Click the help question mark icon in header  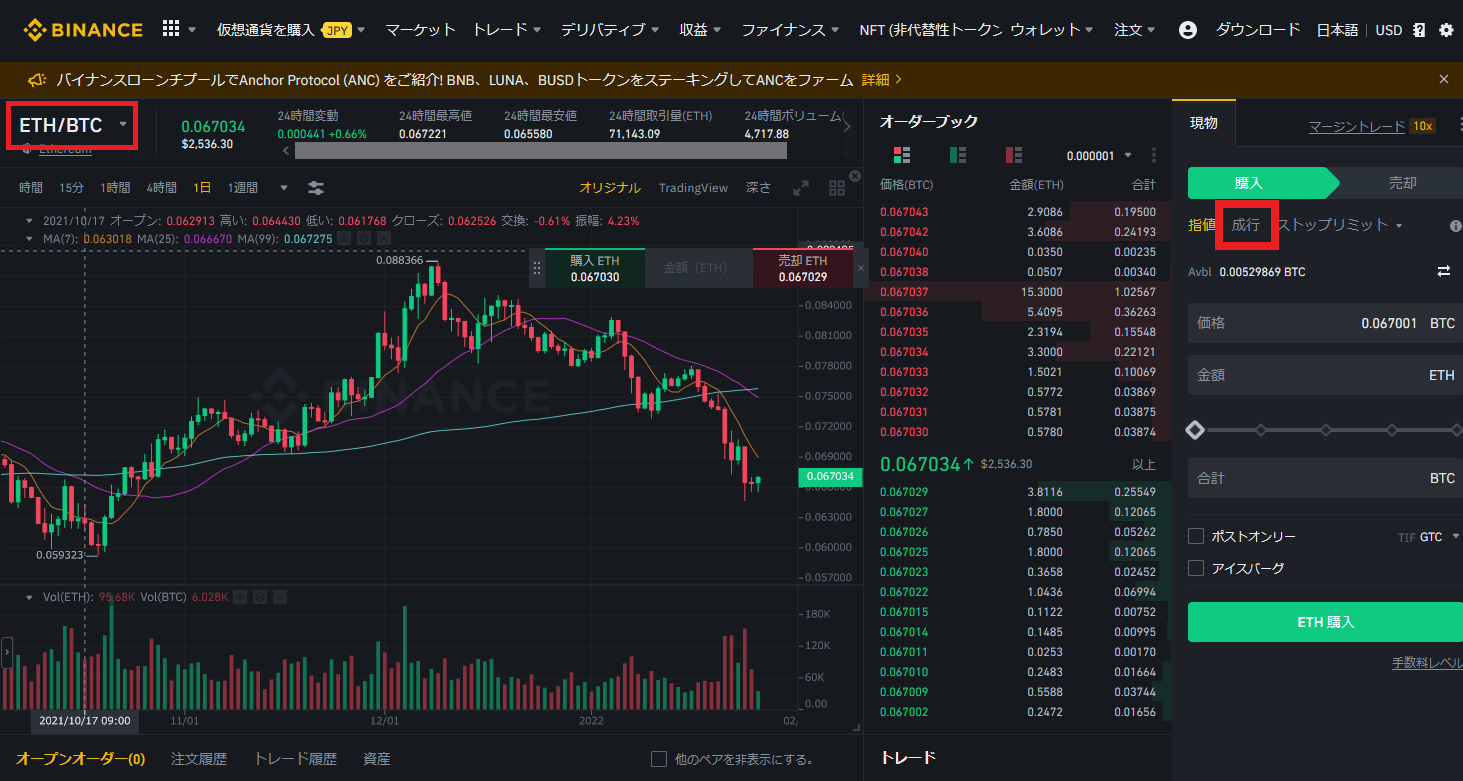[1419, 30]
